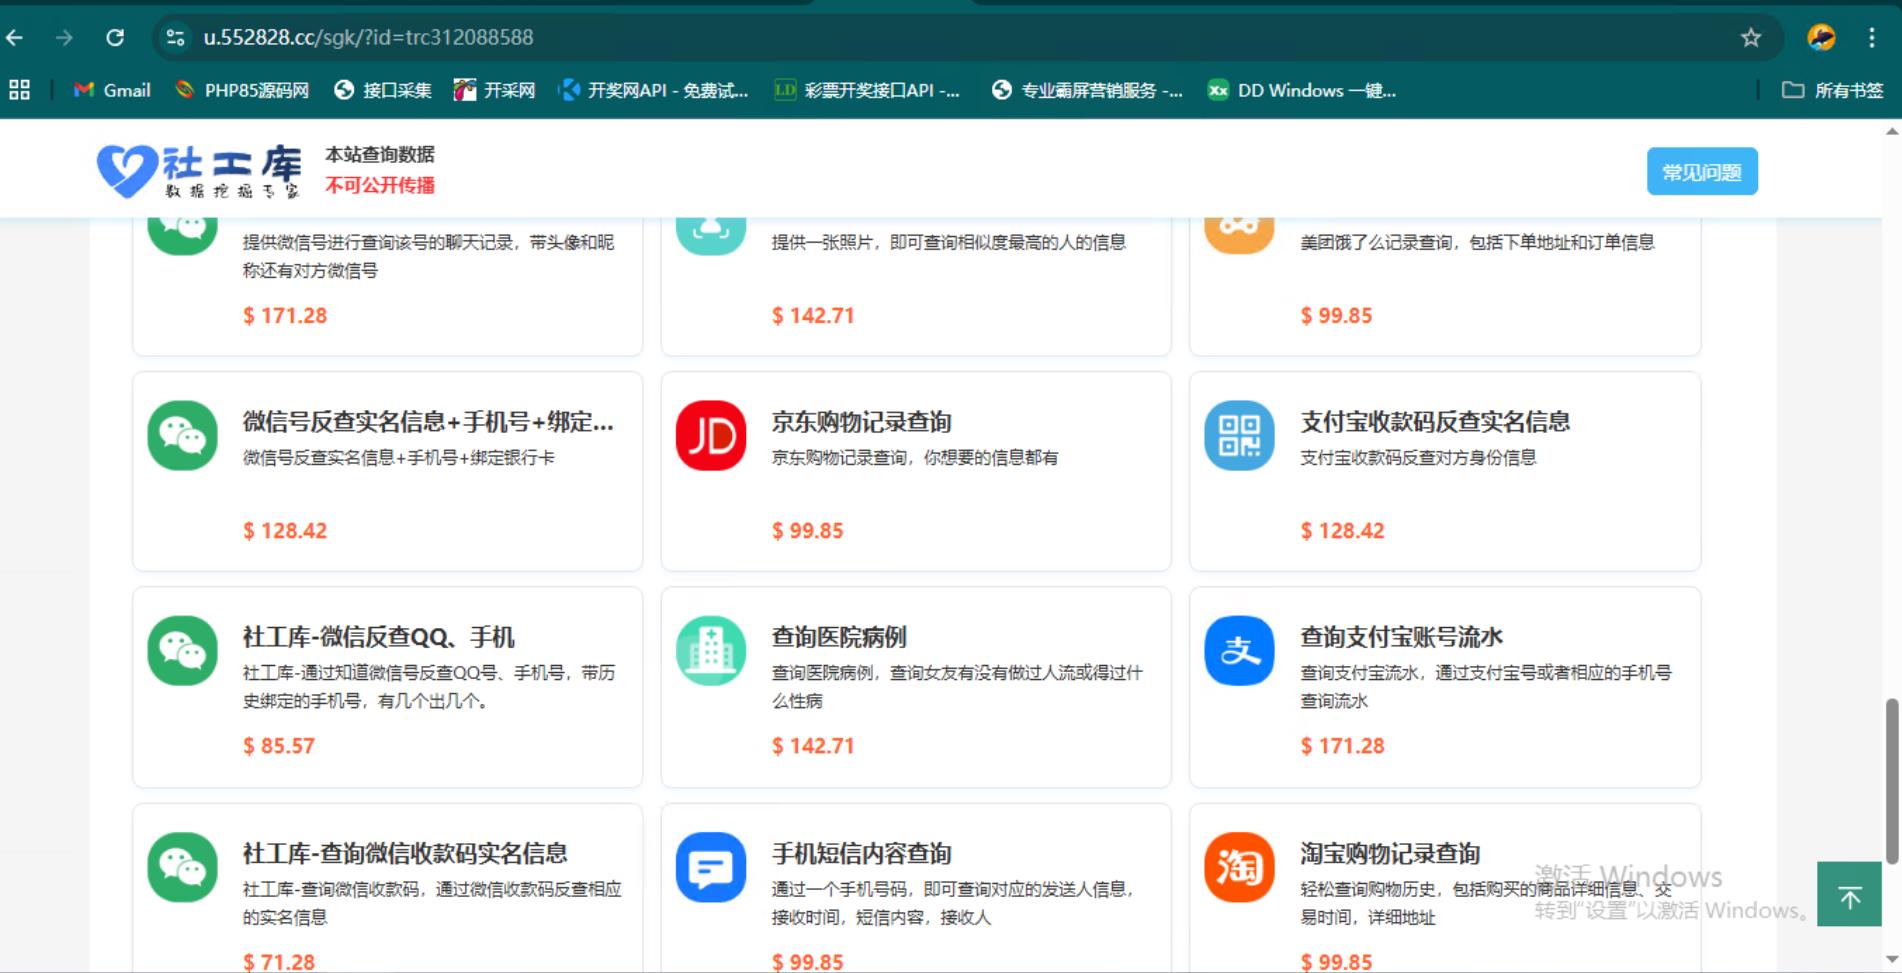Click the 本站查询数据 header text

[380, 154]
